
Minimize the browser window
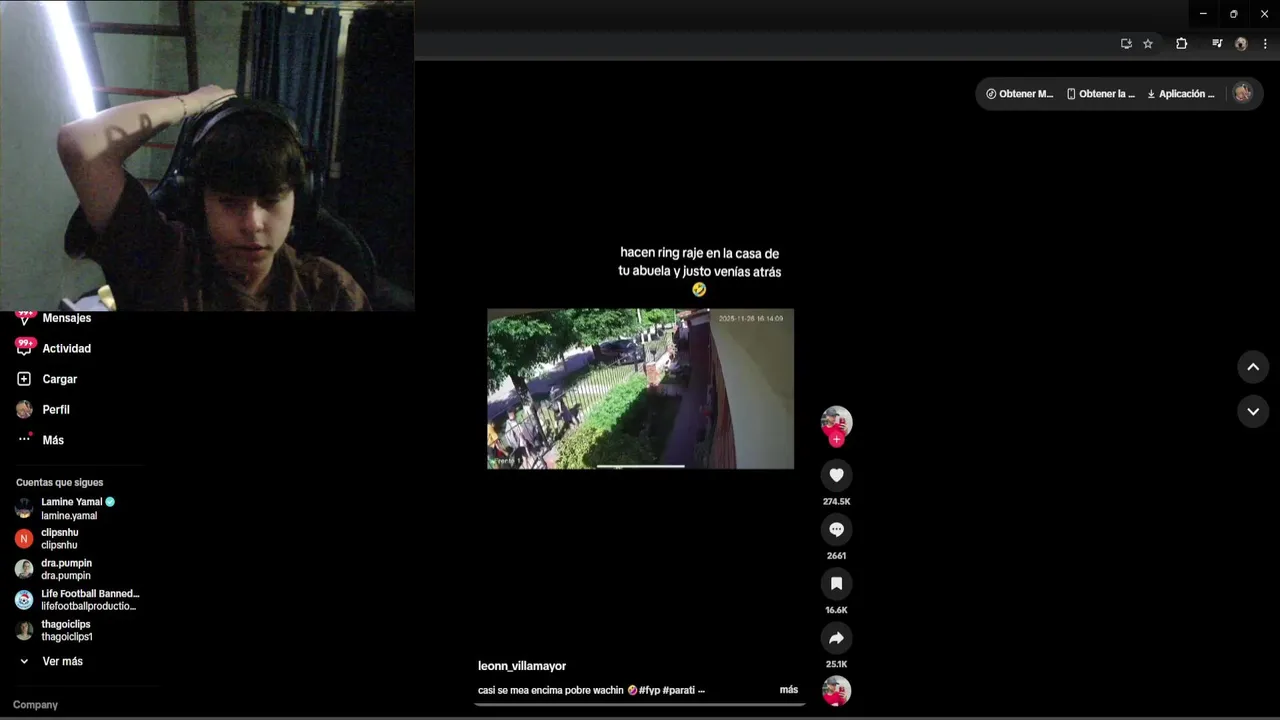1203,14
